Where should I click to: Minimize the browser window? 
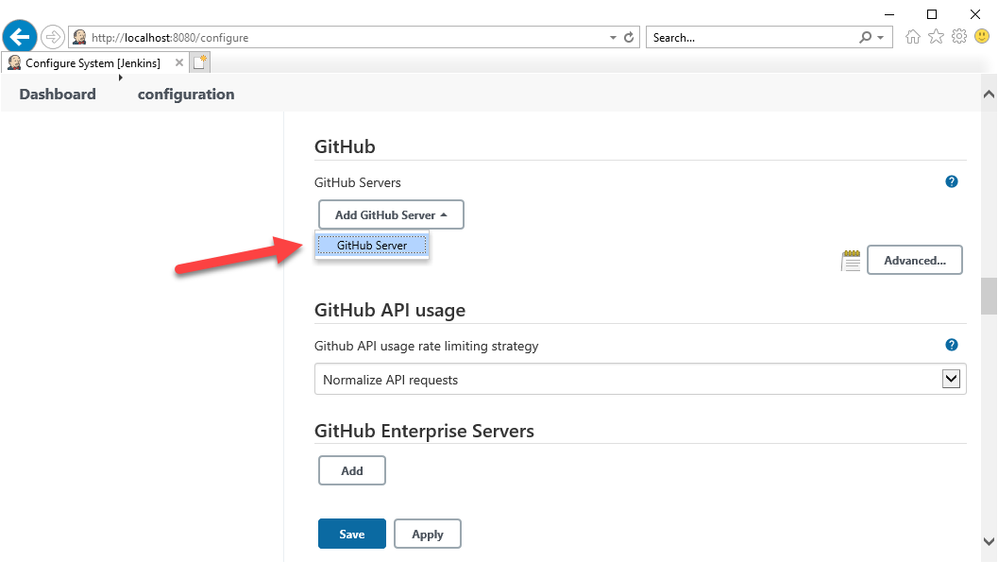889,14
